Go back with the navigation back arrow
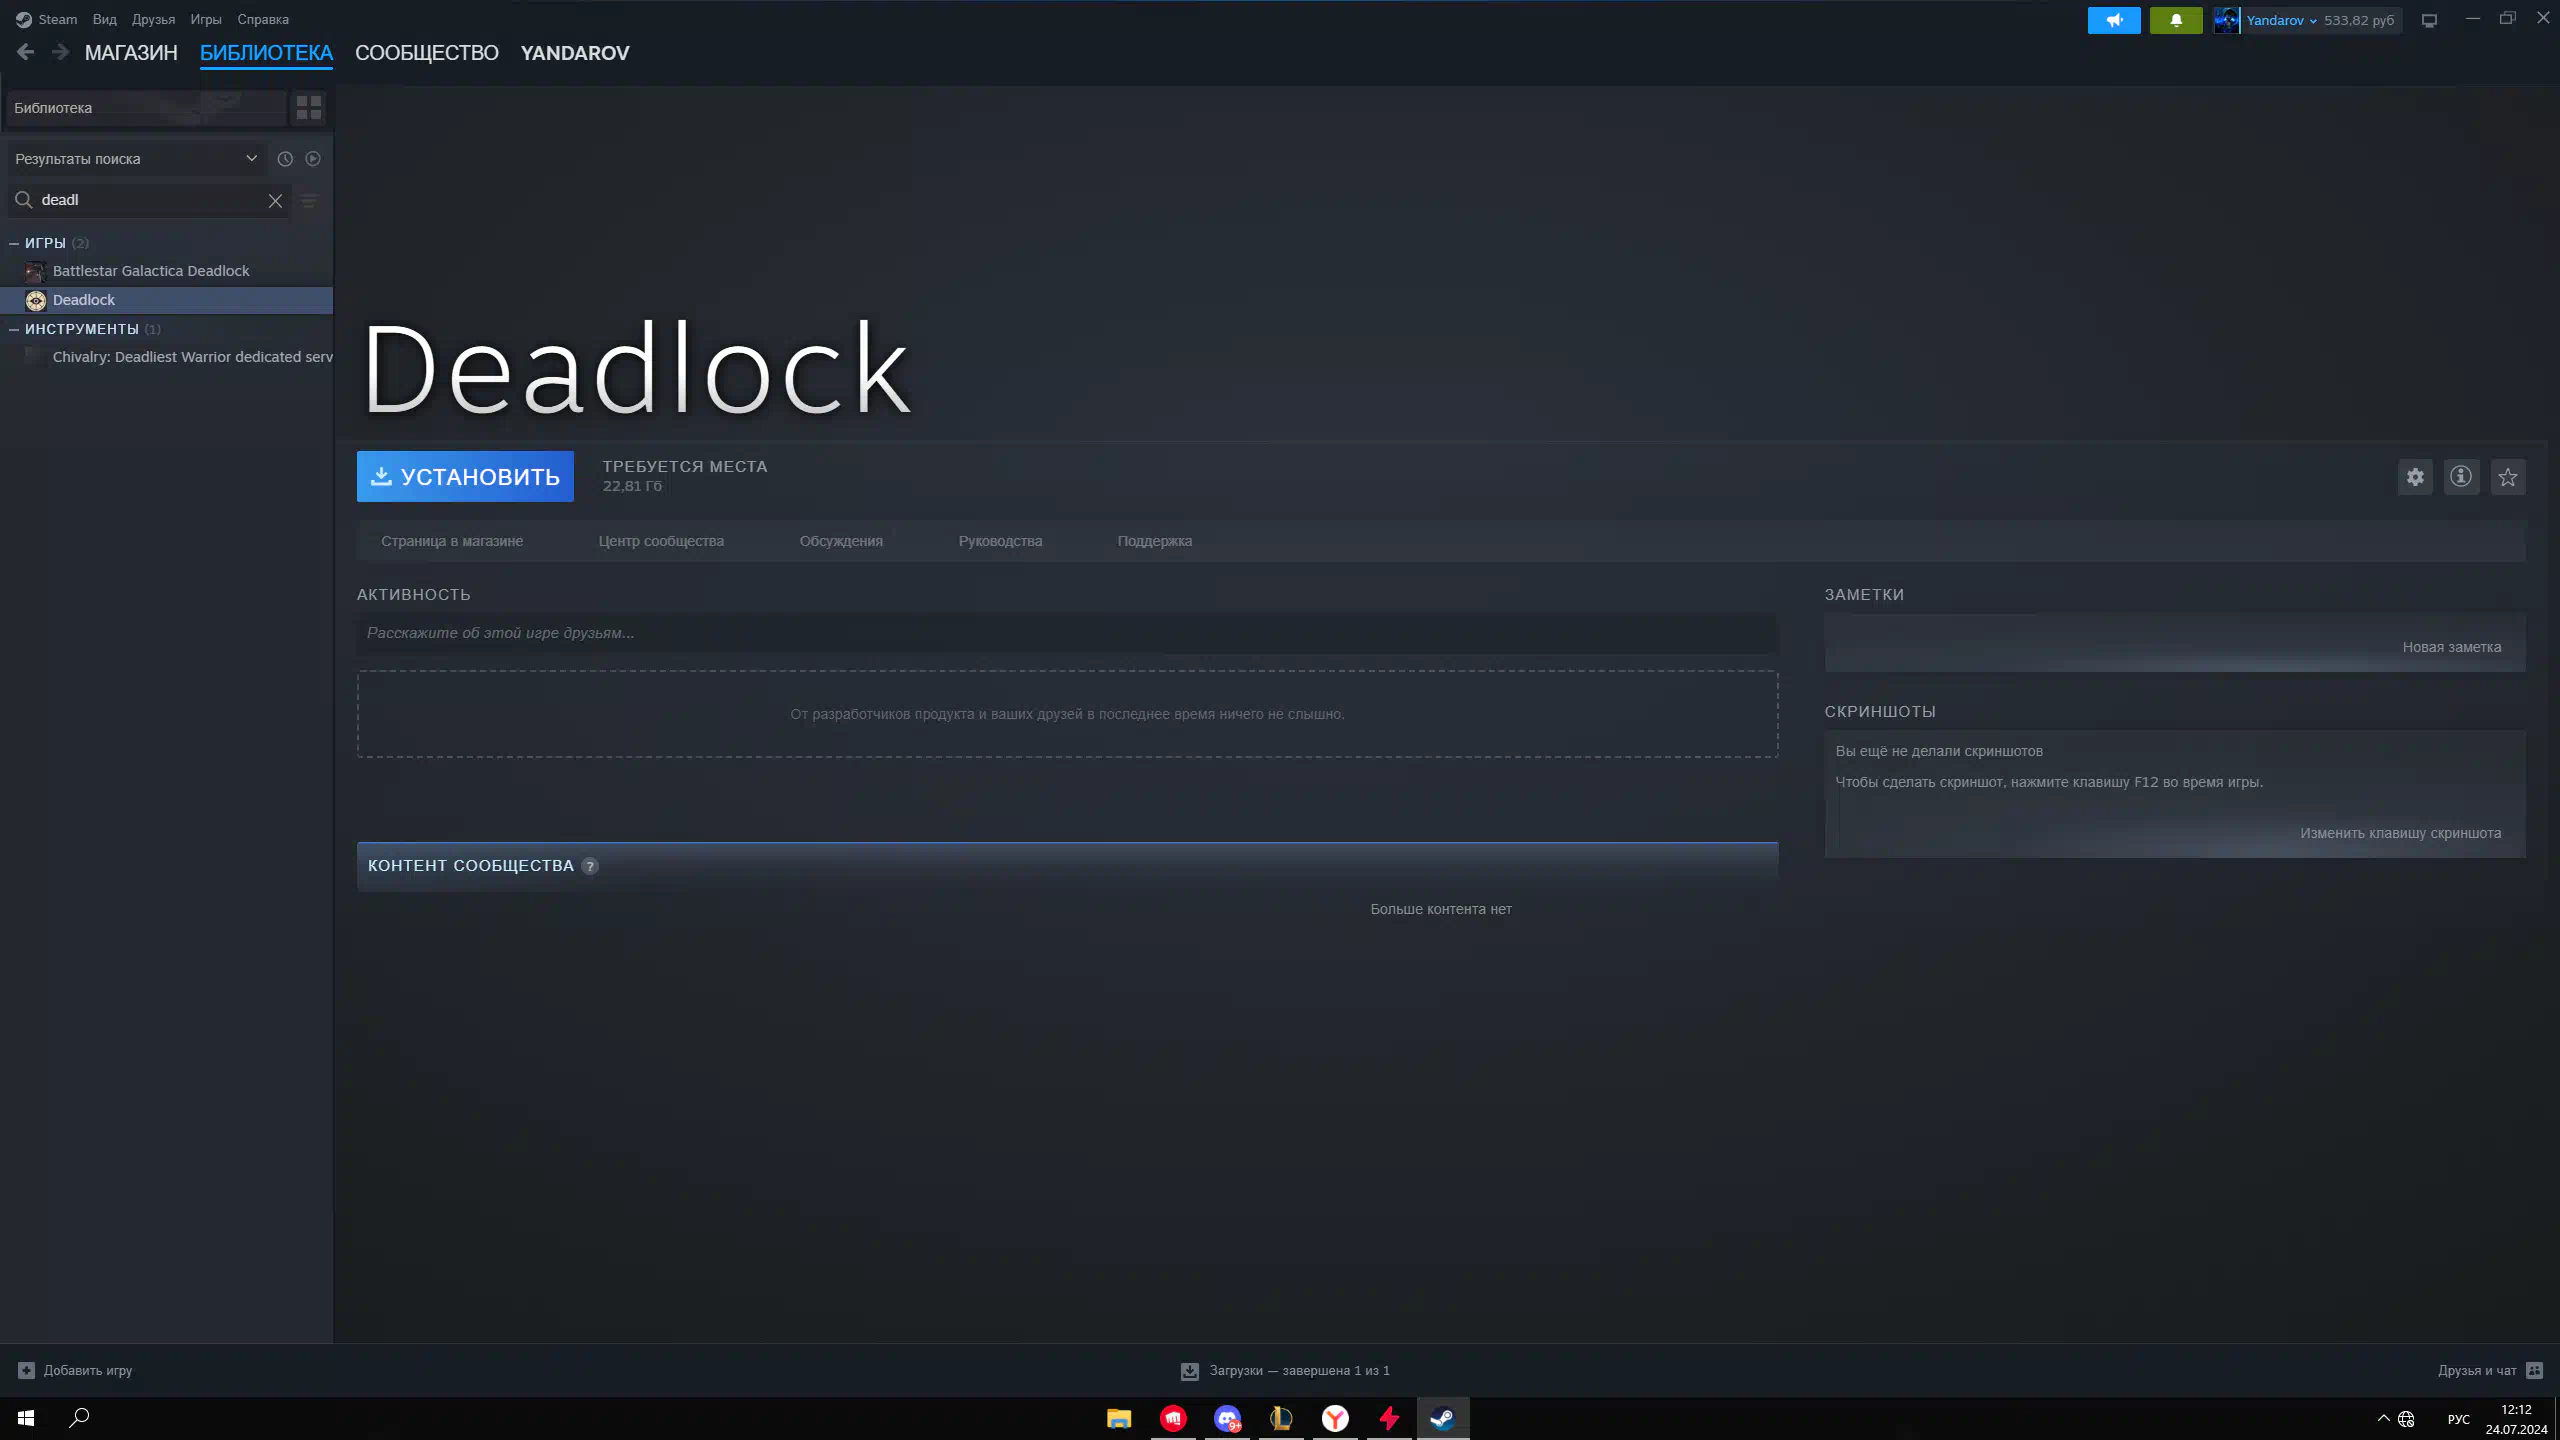This screenshot has width=2560, height=1440. [26, 52]
